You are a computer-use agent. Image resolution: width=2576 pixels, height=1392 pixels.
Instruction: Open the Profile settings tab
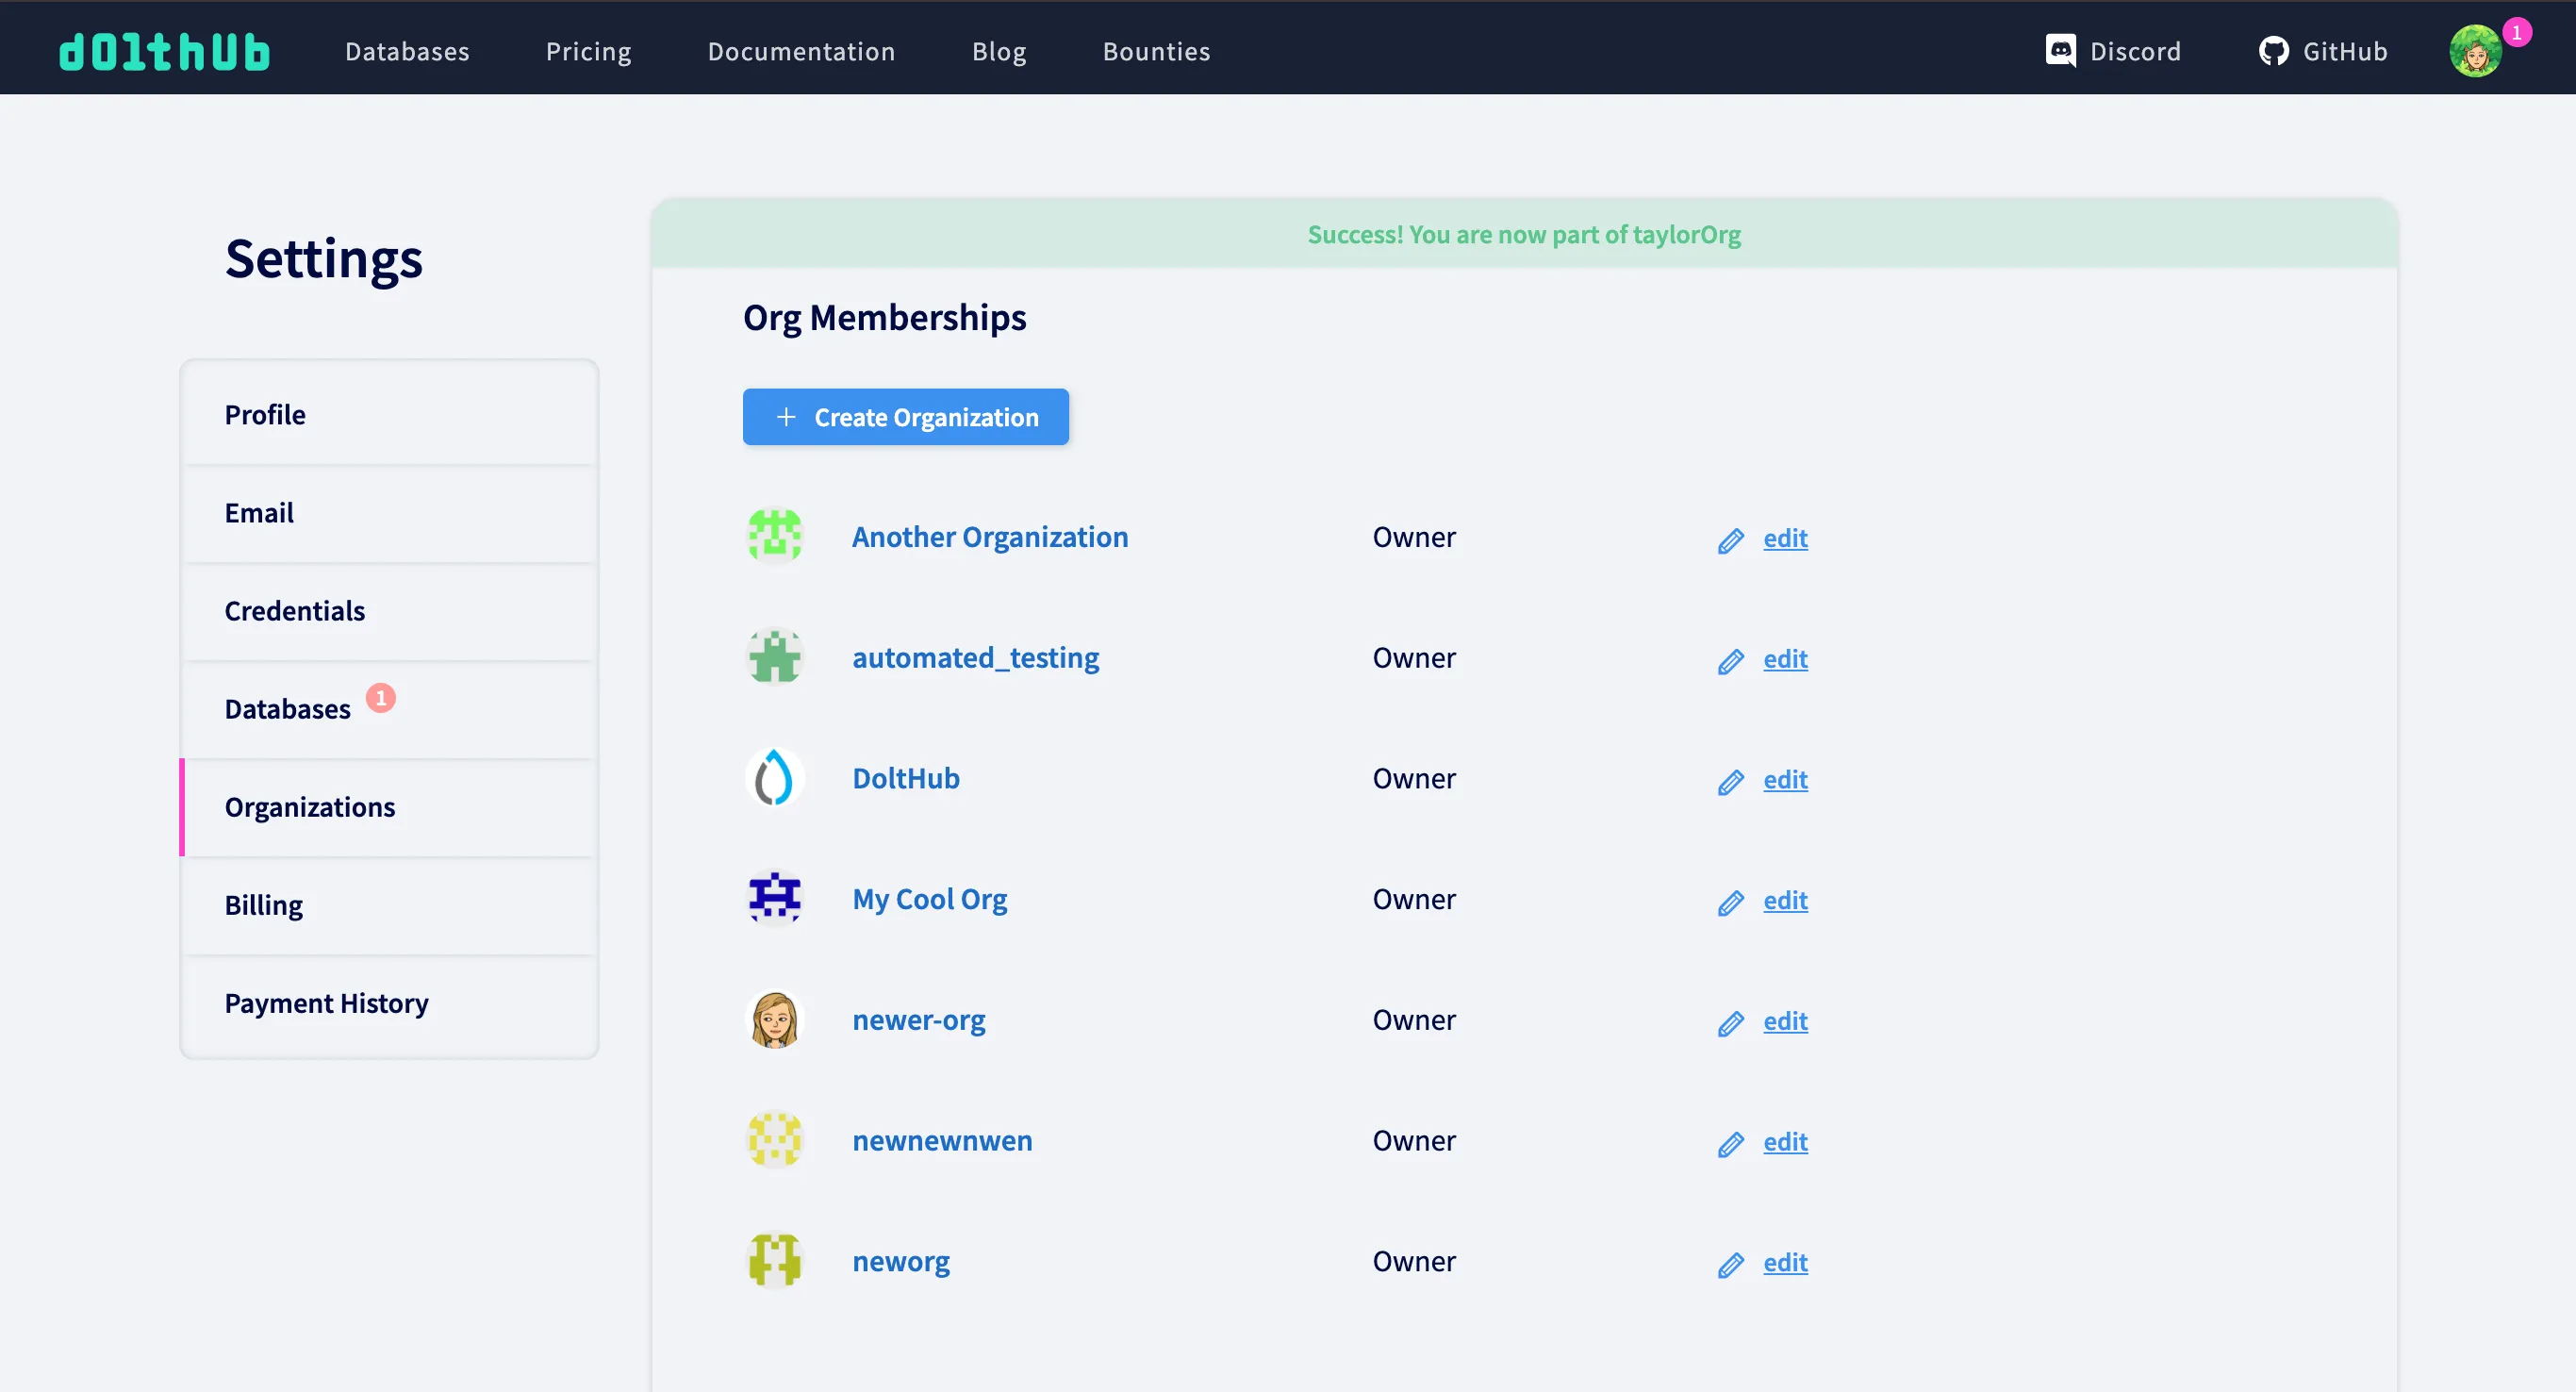pos(265,415)
